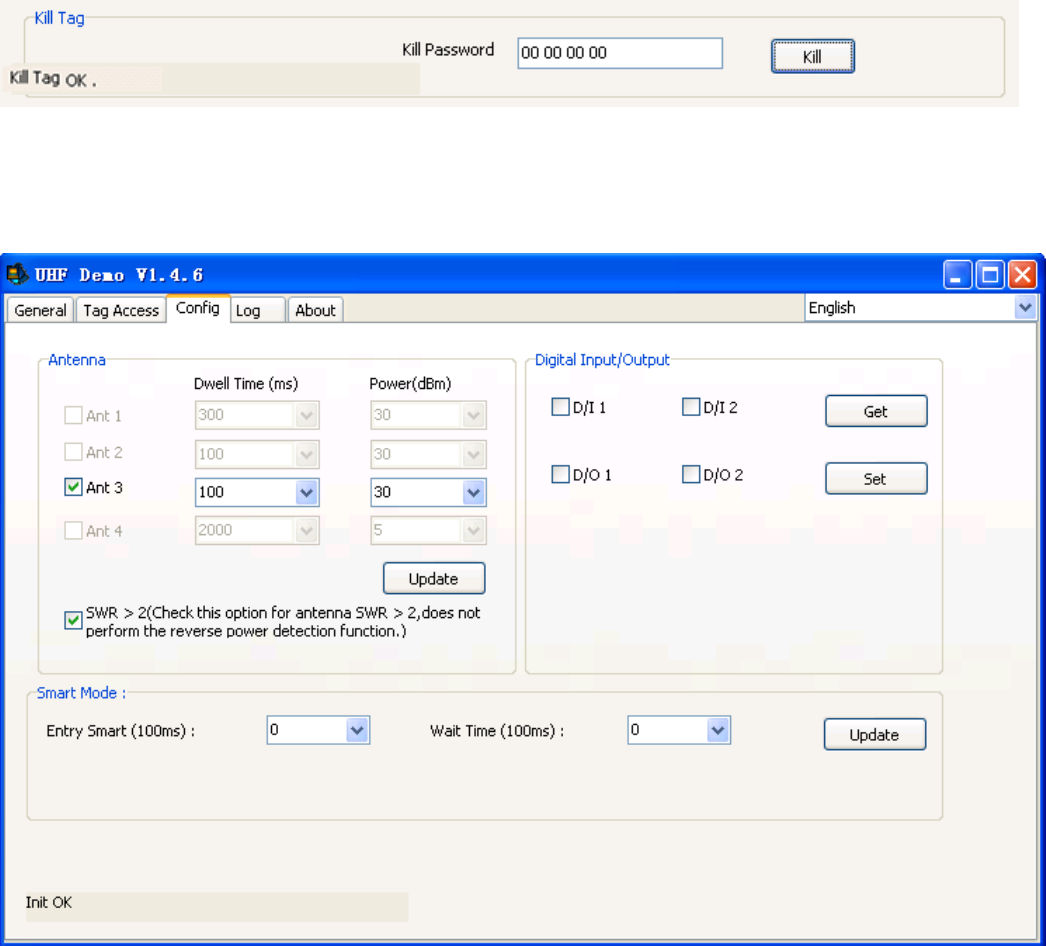Open the Ant 2 Power dropdown

[x=474, y=455]
